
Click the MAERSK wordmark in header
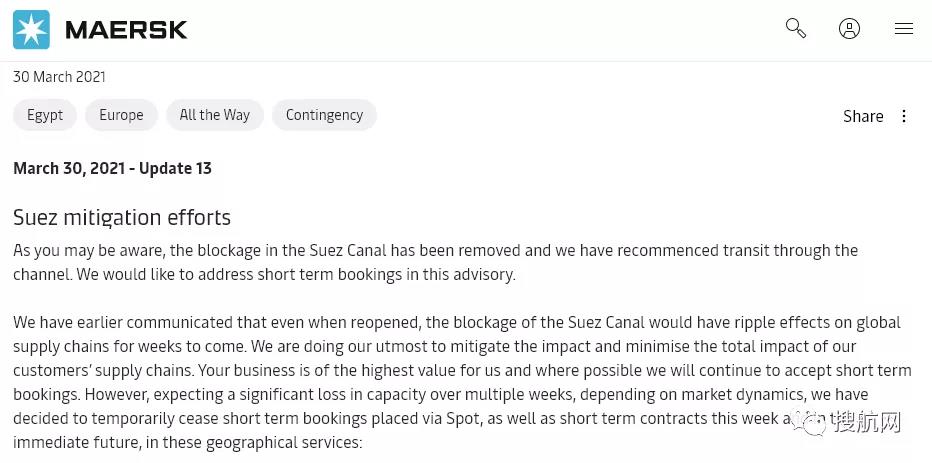pyautogui.click(x=126, y=30)
